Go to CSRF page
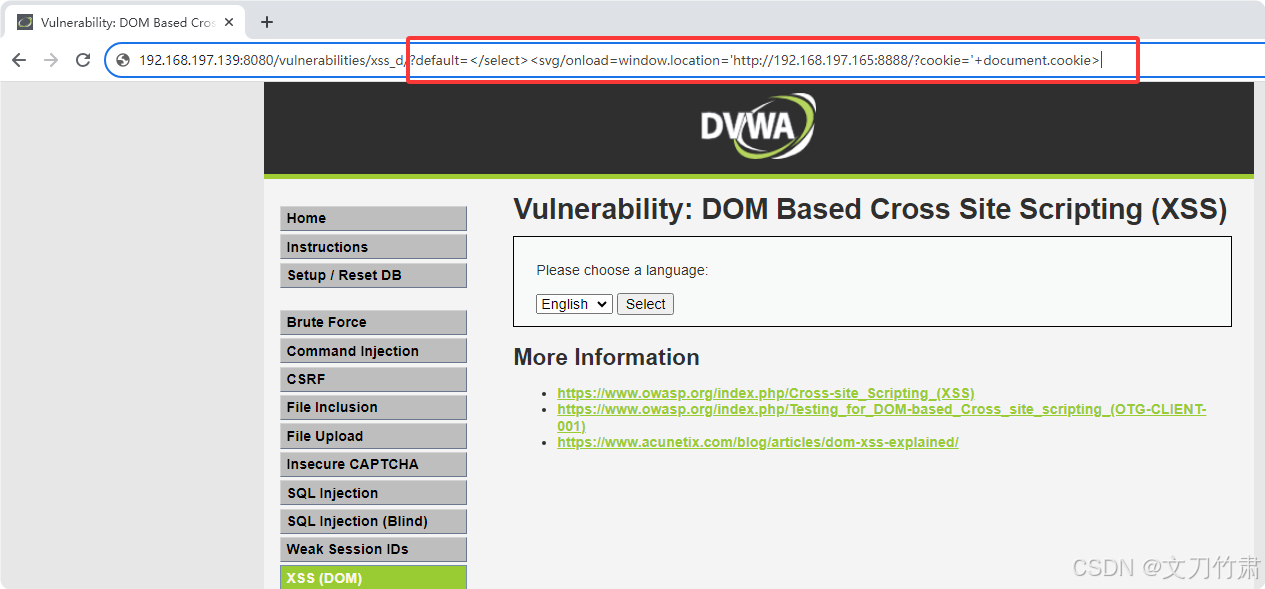1265x589 pixels. point(373,379)
